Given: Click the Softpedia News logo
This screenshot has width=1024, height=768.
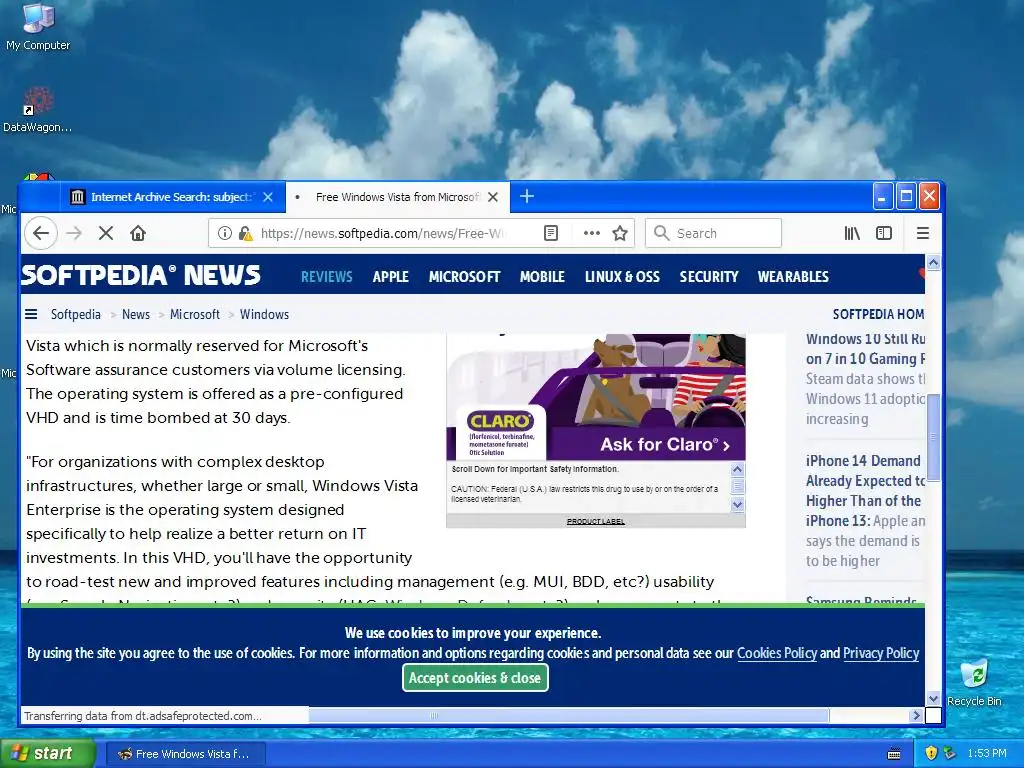Looking at the screenshot, I should pos(141,276).
